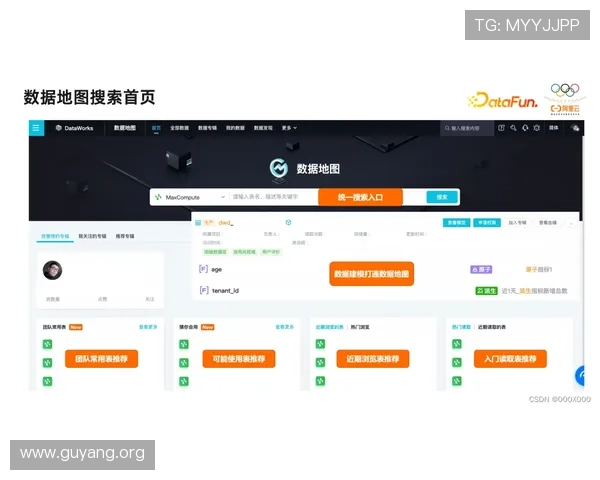
Task: Select the 热门读取 tab
Action: pos(461,327)
